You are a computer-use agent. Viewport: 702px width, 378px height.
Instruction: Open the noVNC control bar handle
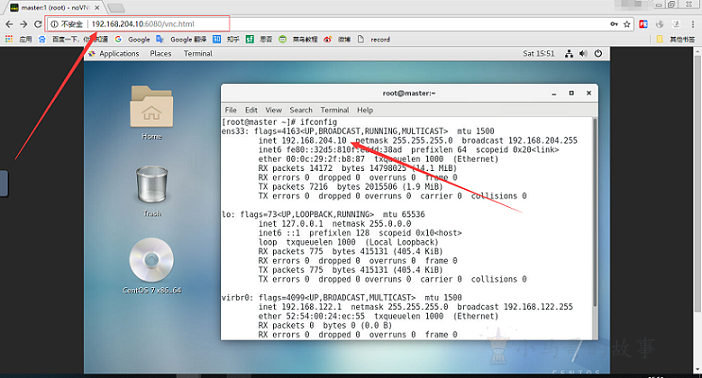coord(4,183)
